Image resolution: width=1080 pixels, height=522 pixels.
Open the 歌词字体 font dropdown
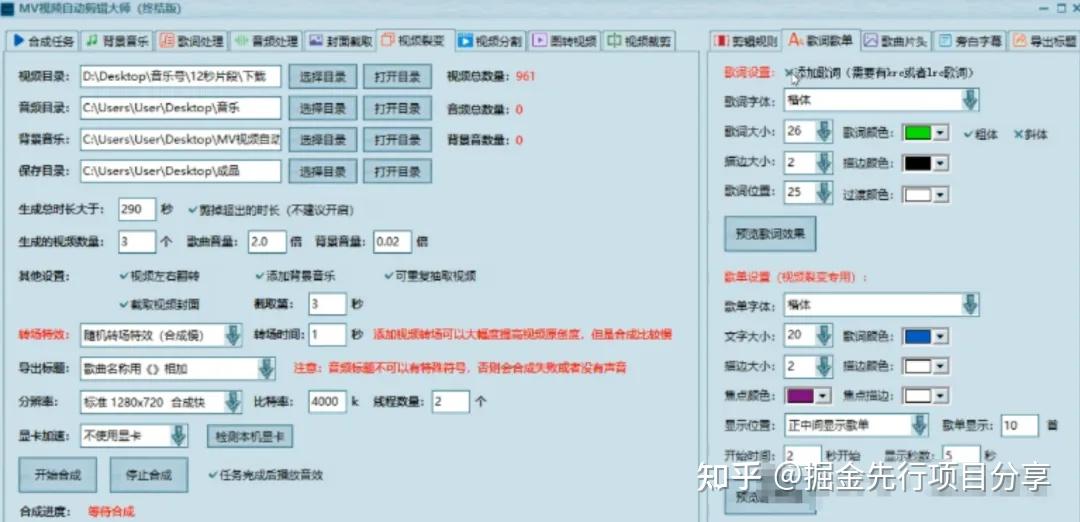(882, 100)
